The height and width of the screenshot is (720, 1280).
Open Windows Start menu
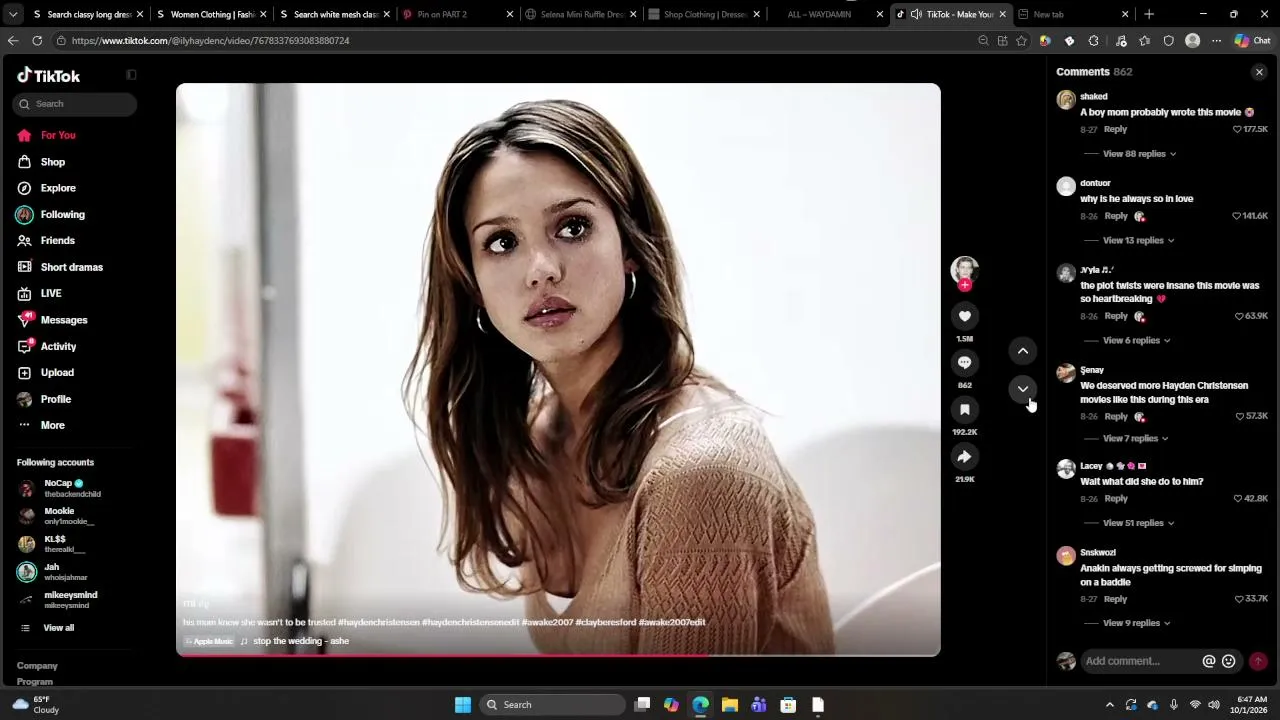(463, 705)
